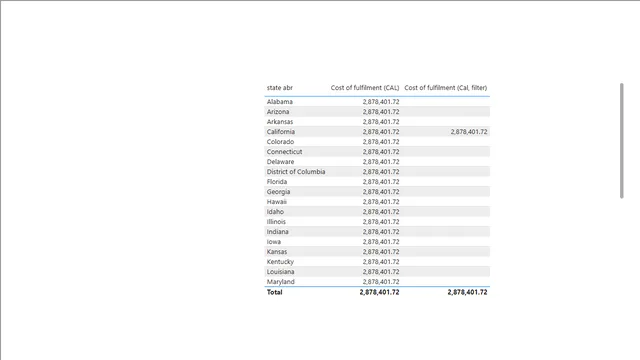Select the Kentucky row label
Screen dimensions: 640x360
tap(280, 262)
